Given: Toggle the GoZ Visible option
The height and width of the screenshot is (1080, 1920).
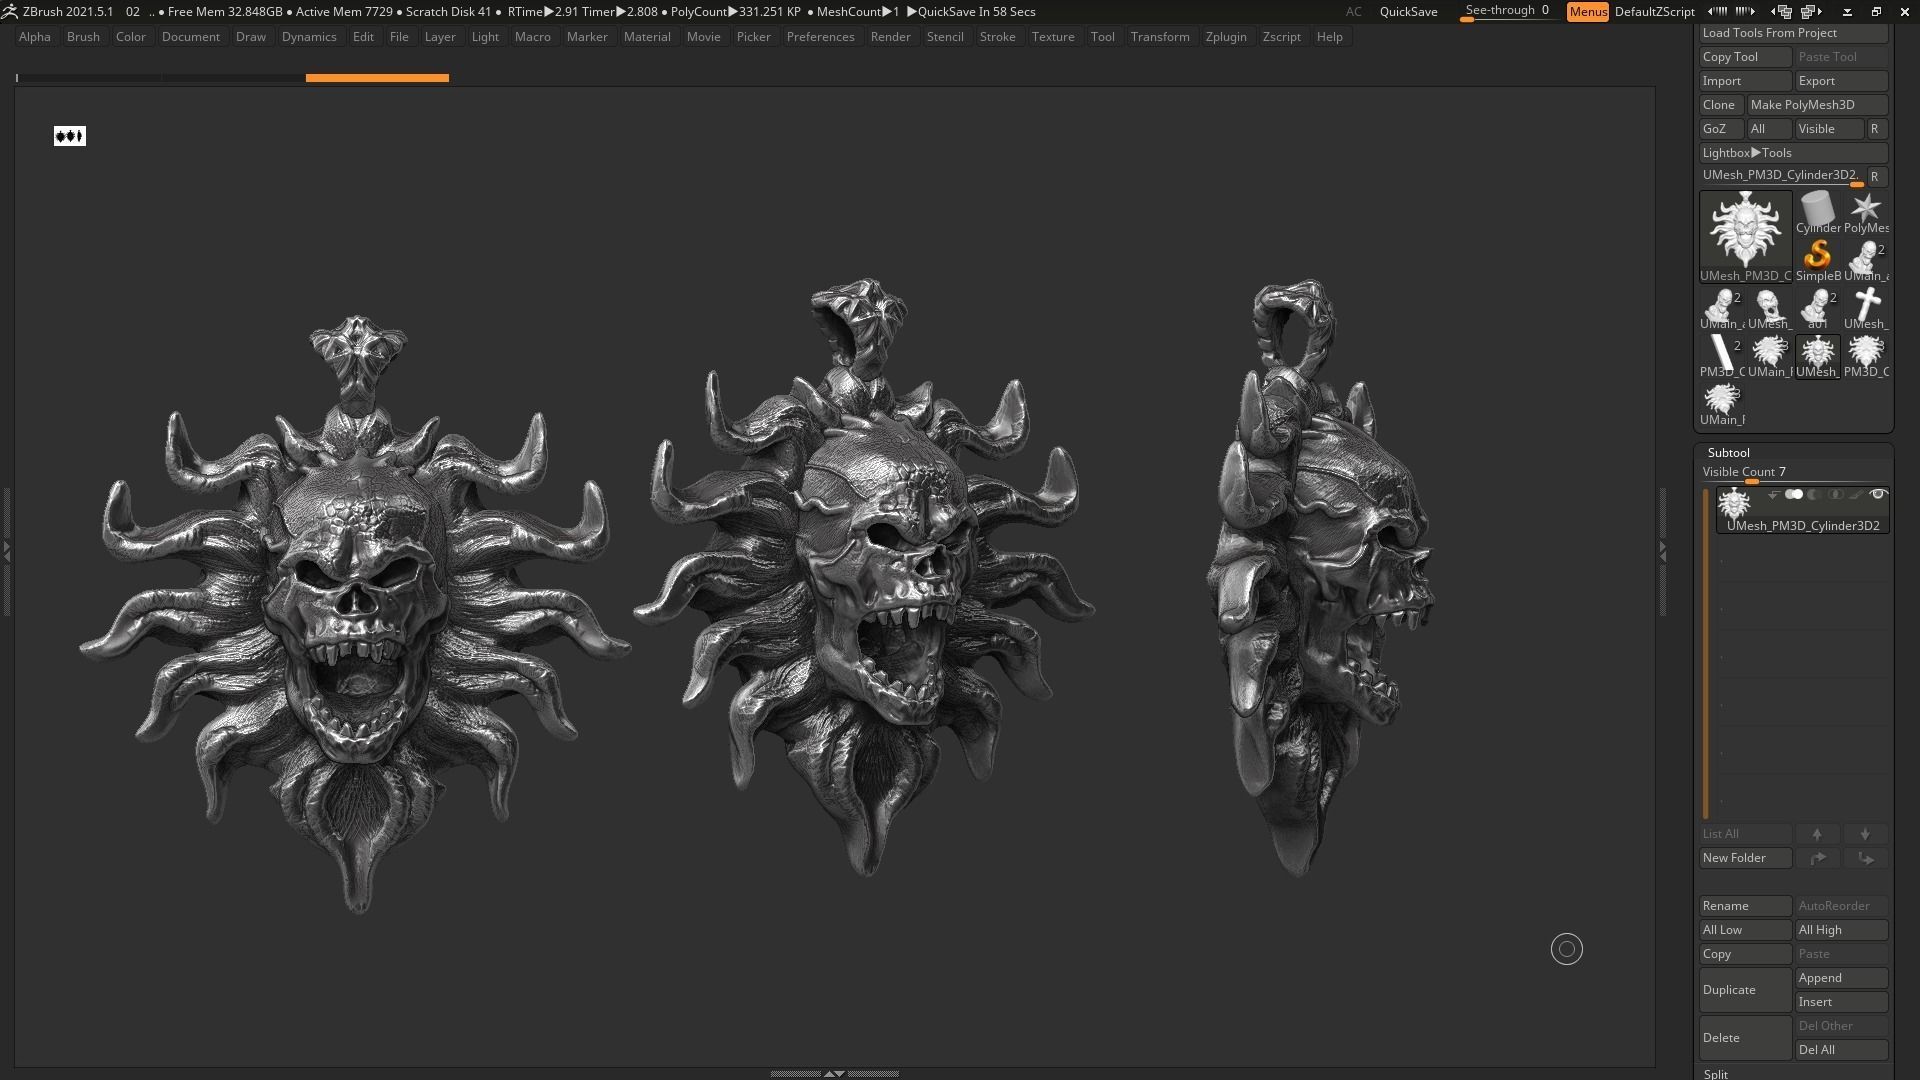Looking at the screenshot, I should tap(1827, 129).
